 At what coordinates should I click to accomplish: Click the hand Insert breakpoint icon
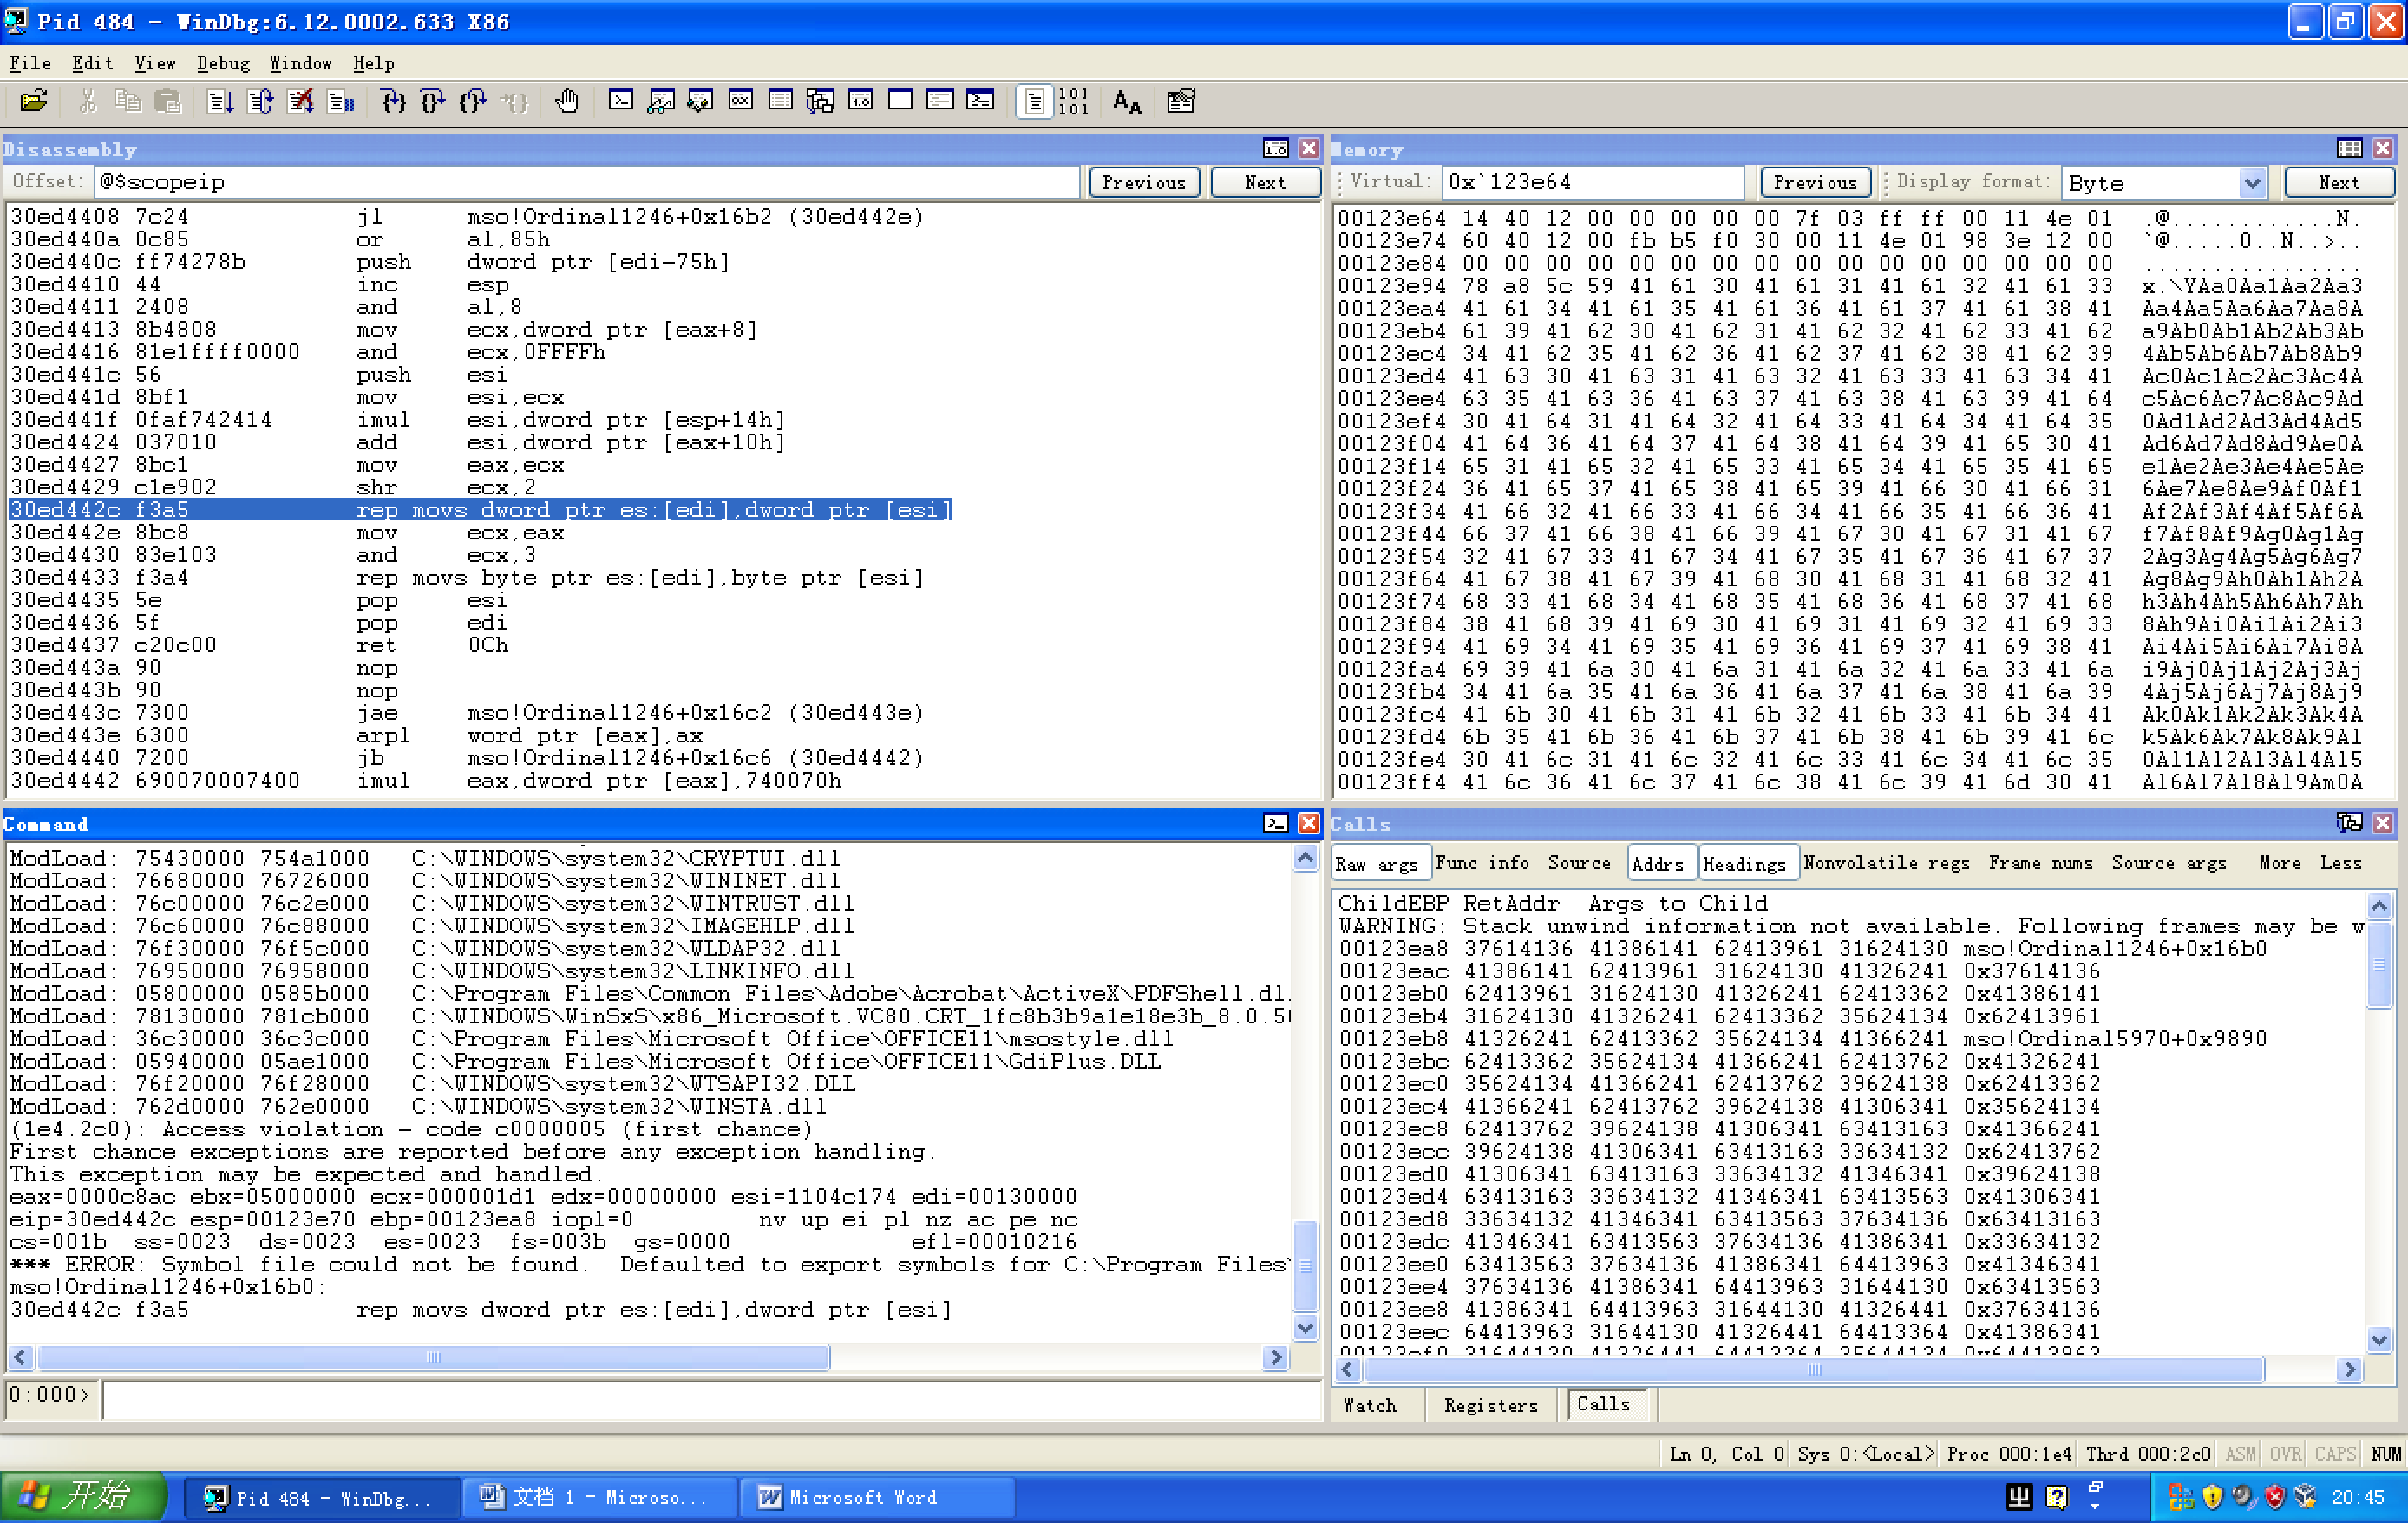[567, 101]
